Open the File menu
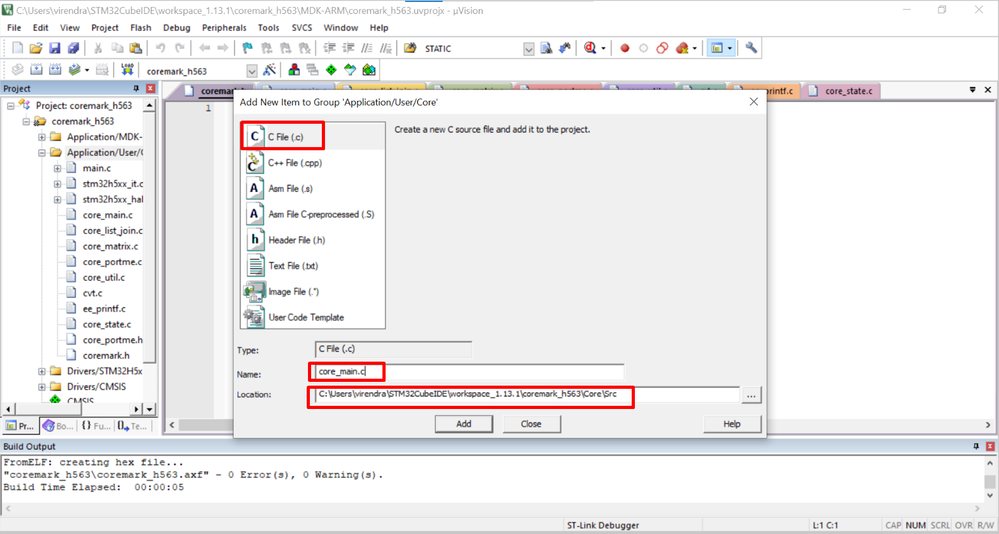Viewport: 999px width, 534px height. [x=14, y=28]
